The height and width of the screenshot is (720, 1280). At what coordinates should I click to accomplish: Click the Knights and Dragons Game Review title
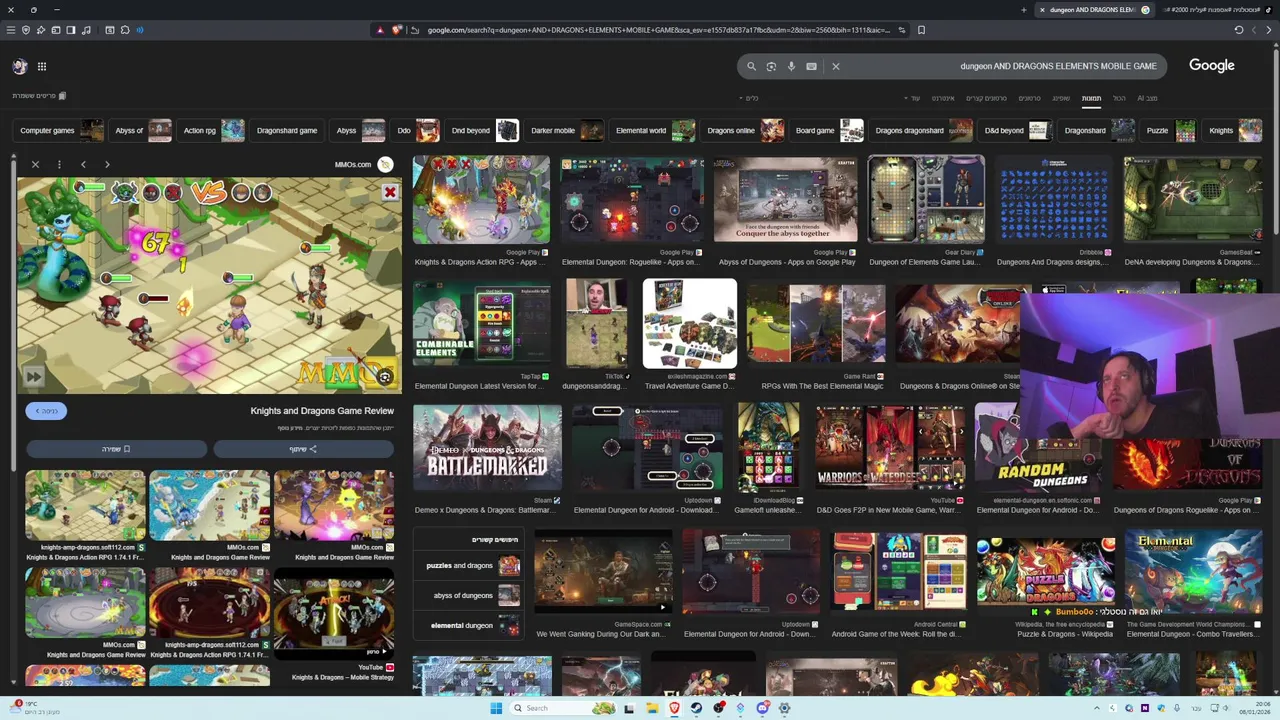click(322, 411)
